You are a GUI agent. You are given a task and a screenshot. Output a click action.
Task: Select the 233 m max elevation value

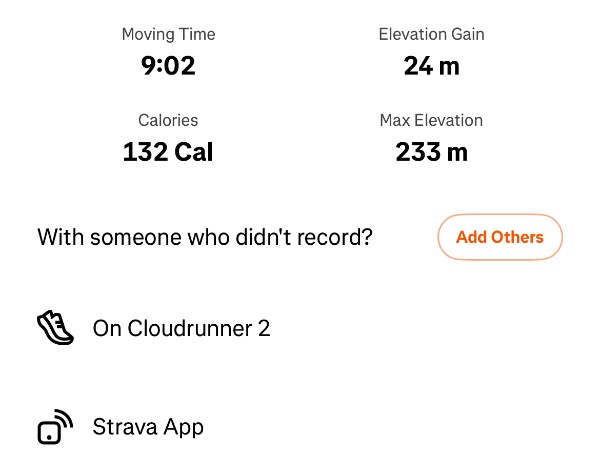(x=431, y=152)
